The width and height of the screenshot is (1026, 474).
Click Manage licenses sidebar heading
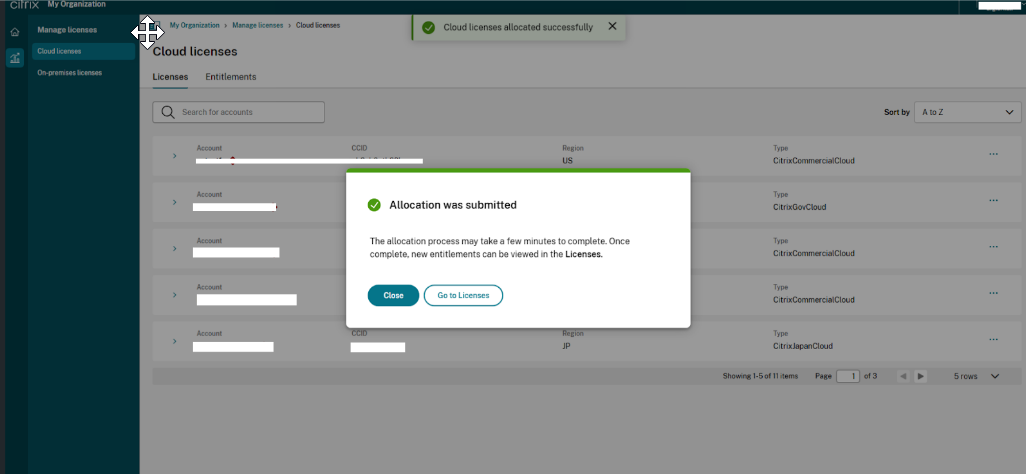(67, 29)
